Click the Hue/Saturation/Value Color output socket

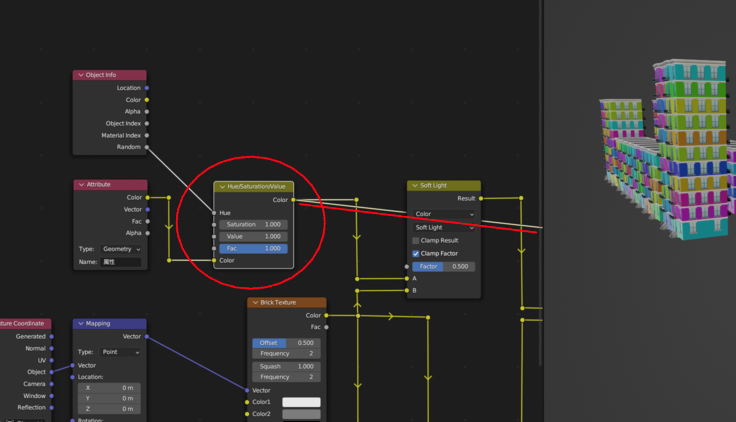pyautogui.click(x=293, y=200)
